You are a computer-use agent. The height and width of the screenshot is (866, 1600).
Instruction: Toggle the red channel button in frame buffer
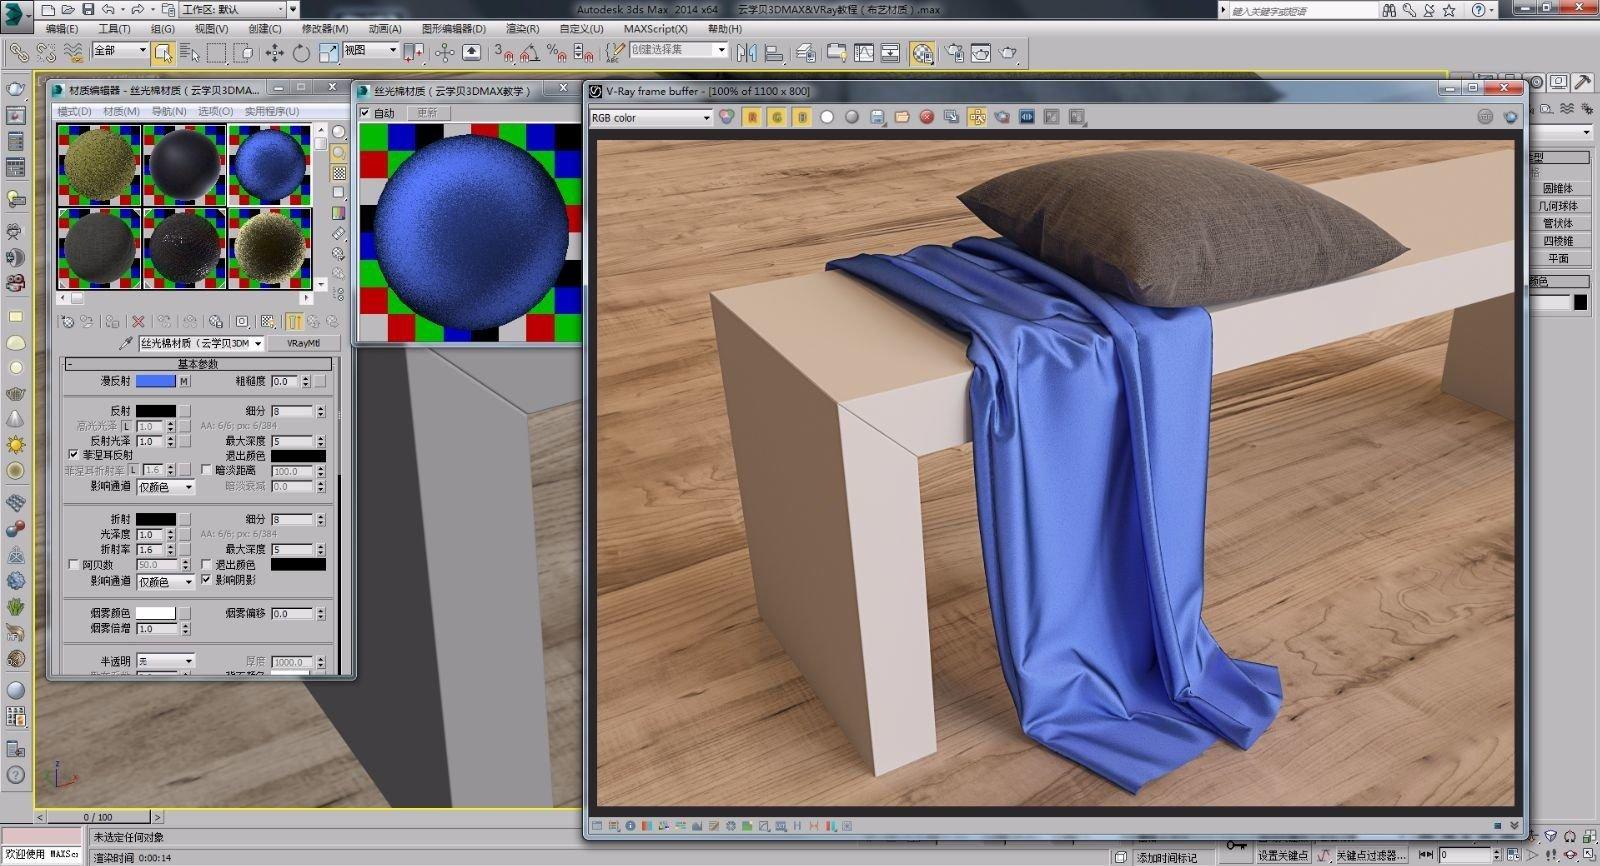click(x=752, y=117)
